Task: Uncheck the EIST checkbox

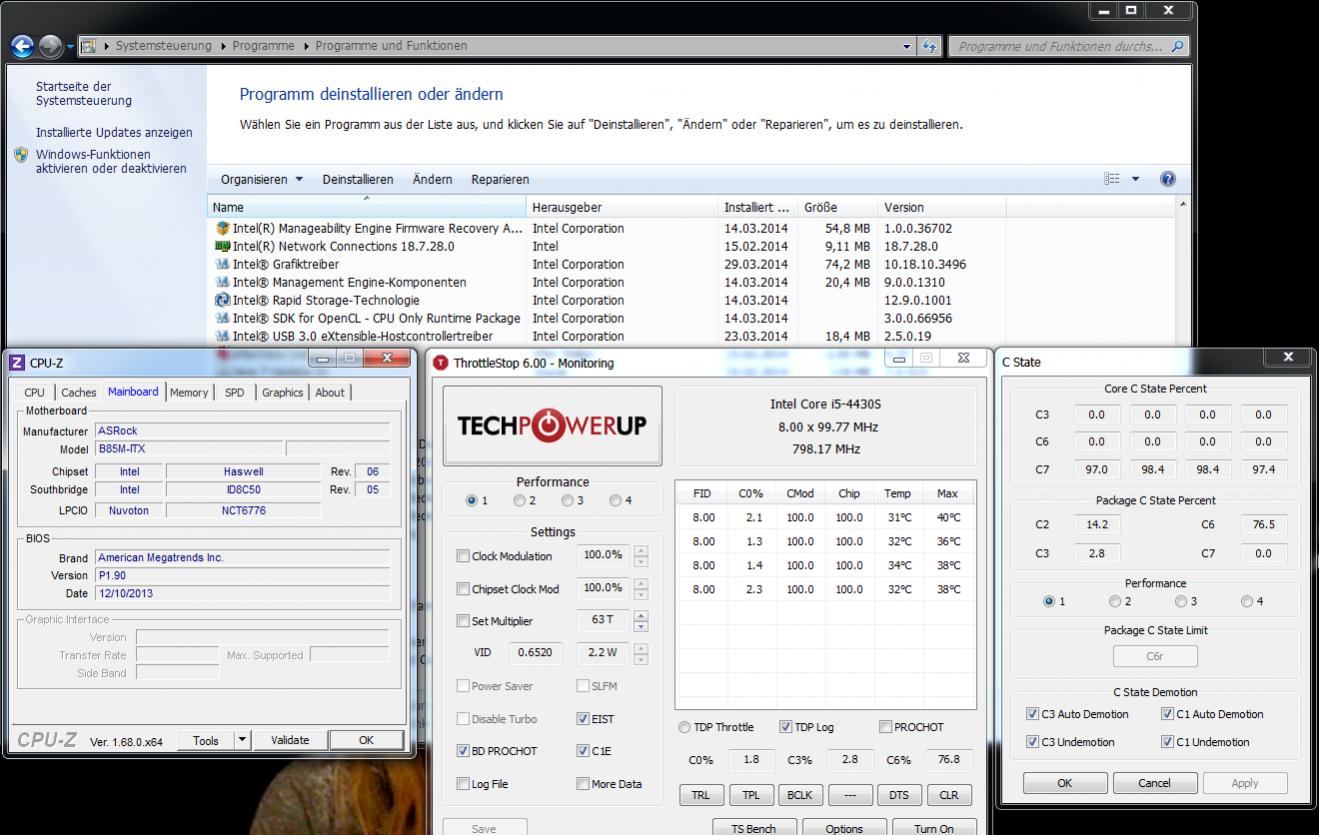Action: (x=583, y=719)
